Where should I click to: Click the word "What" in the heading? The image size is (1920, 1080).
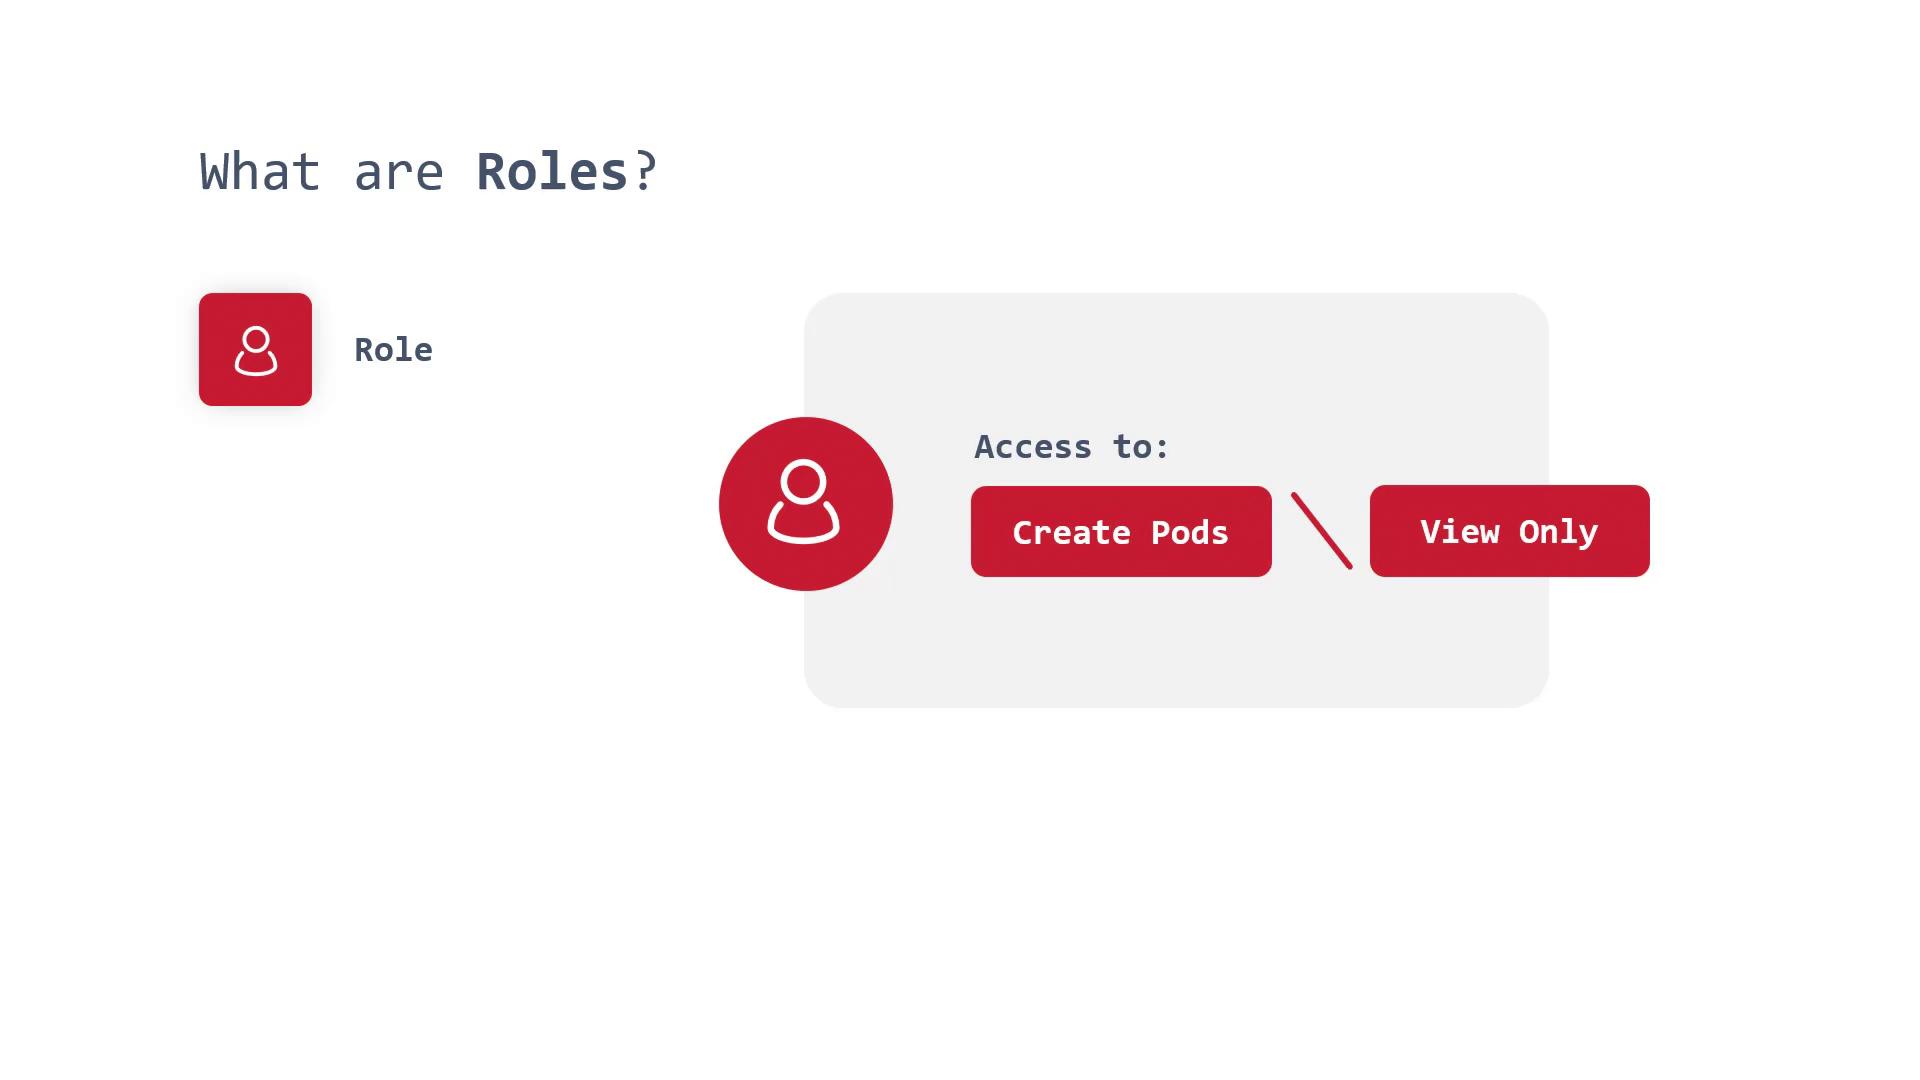tap(259, 172)
